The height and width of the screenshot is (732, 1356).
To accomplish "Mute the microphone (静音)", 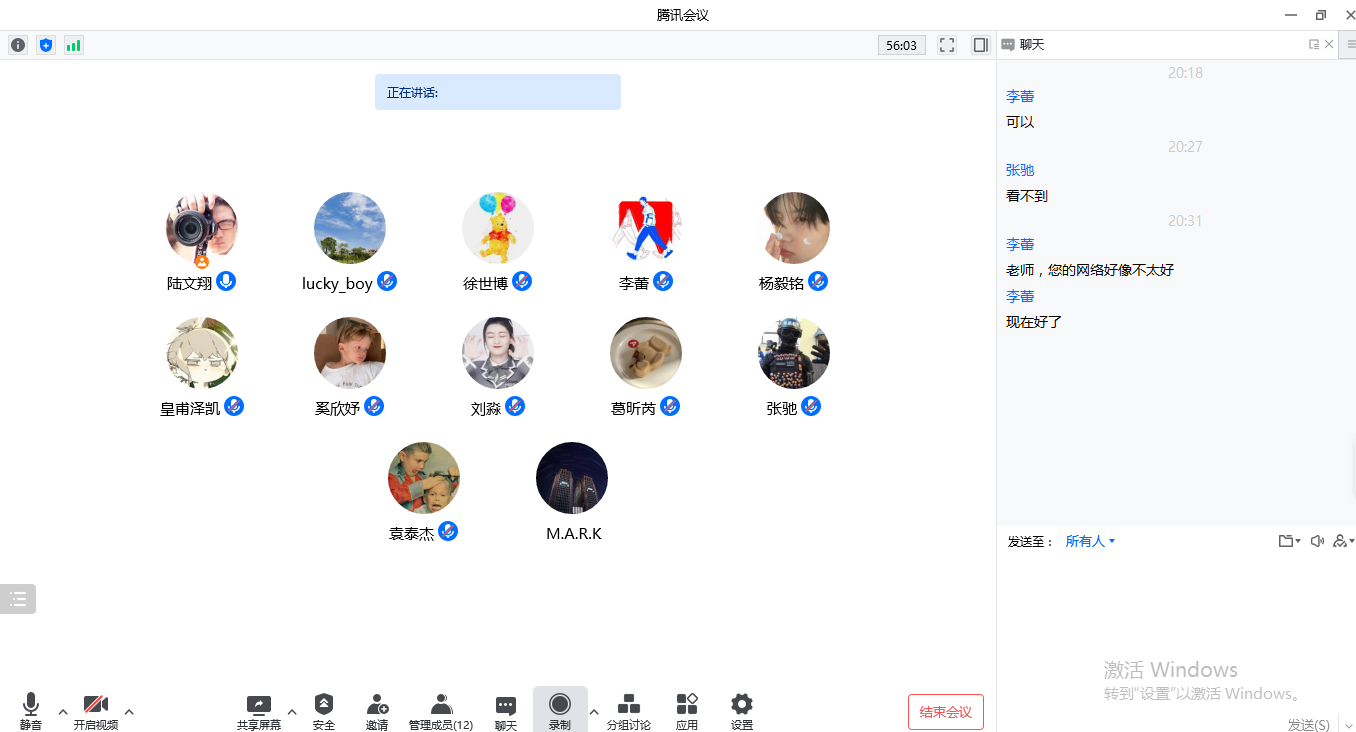I will click(31, 711).
